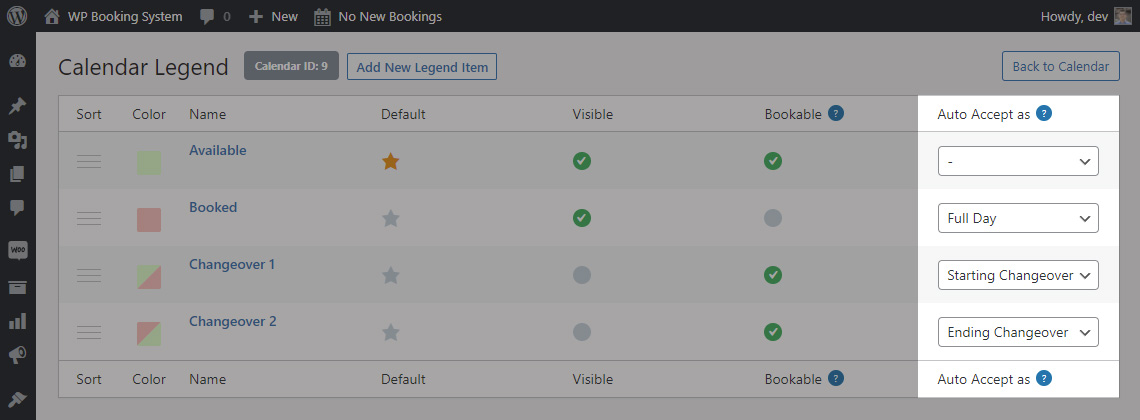Viewport: 1140px width, 420px height.
Task: Open the No New Bookings admin bar item
Action: 378,16
